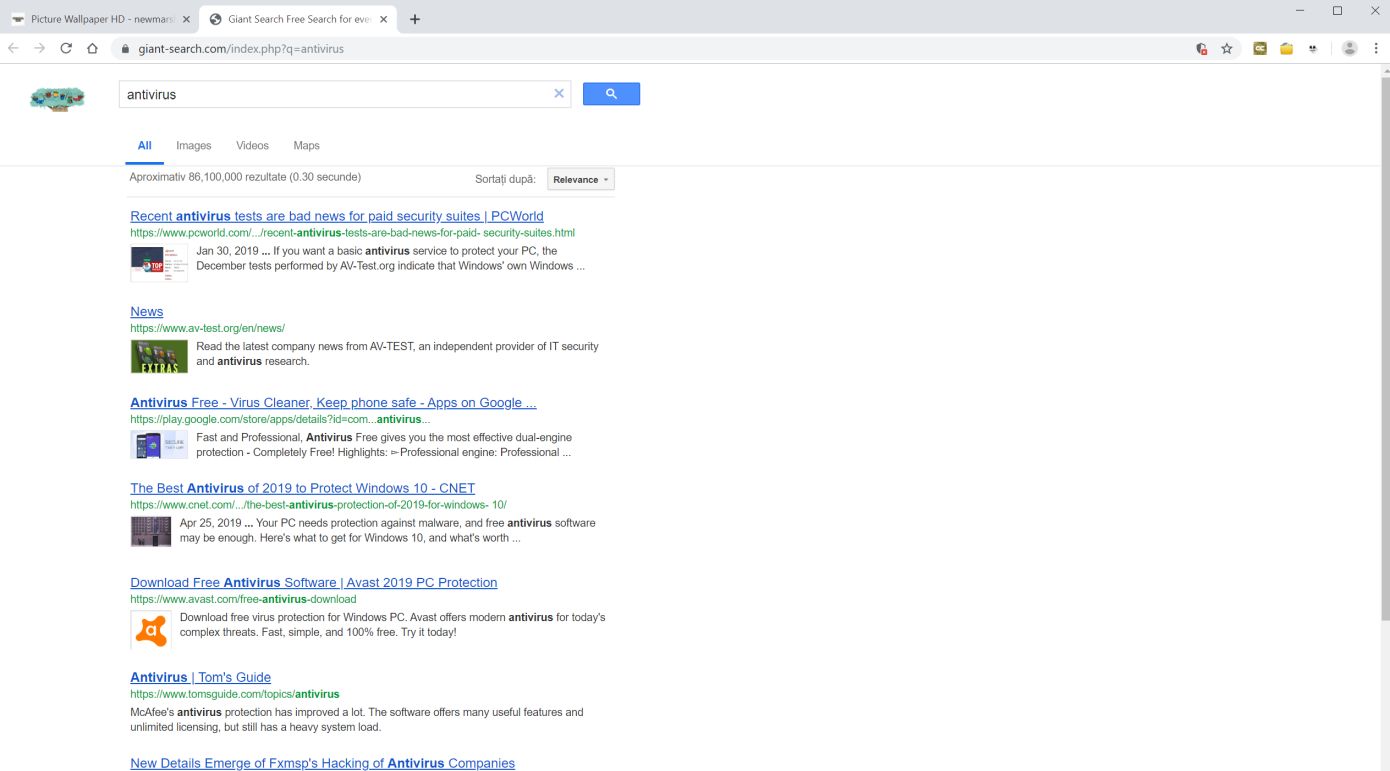Select the All results tab
This screenshot has width=1390, height=771.
point(145,146)
